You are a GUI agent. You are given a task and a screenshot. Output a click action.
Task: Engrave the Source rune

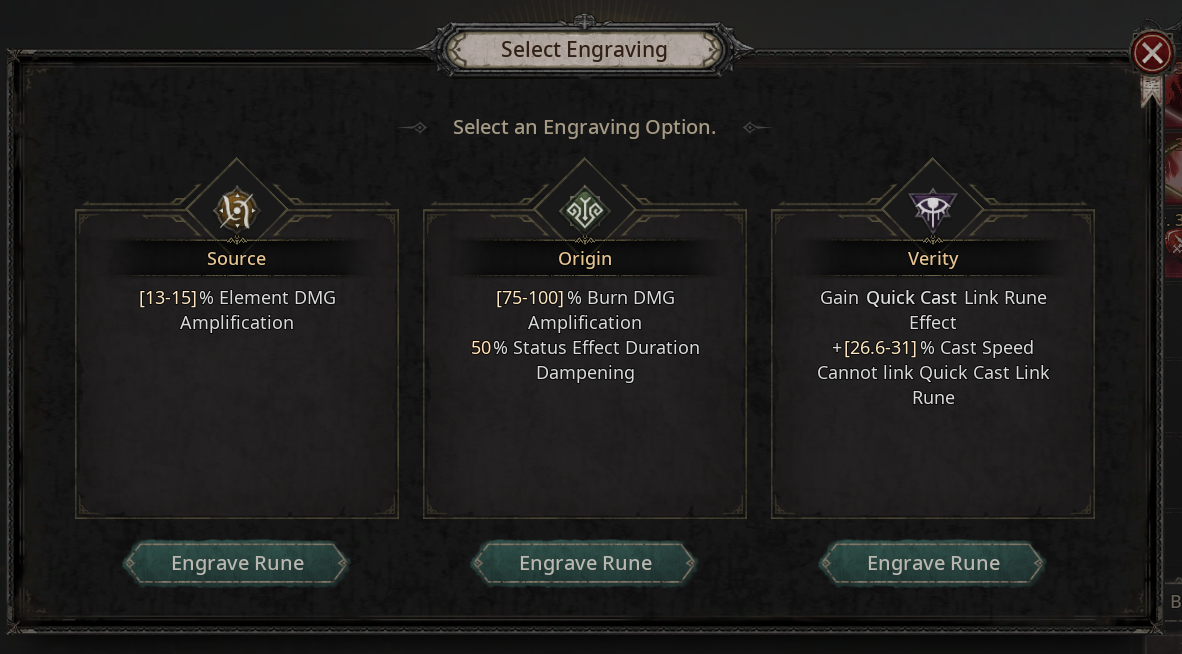(x=237, y=563)
